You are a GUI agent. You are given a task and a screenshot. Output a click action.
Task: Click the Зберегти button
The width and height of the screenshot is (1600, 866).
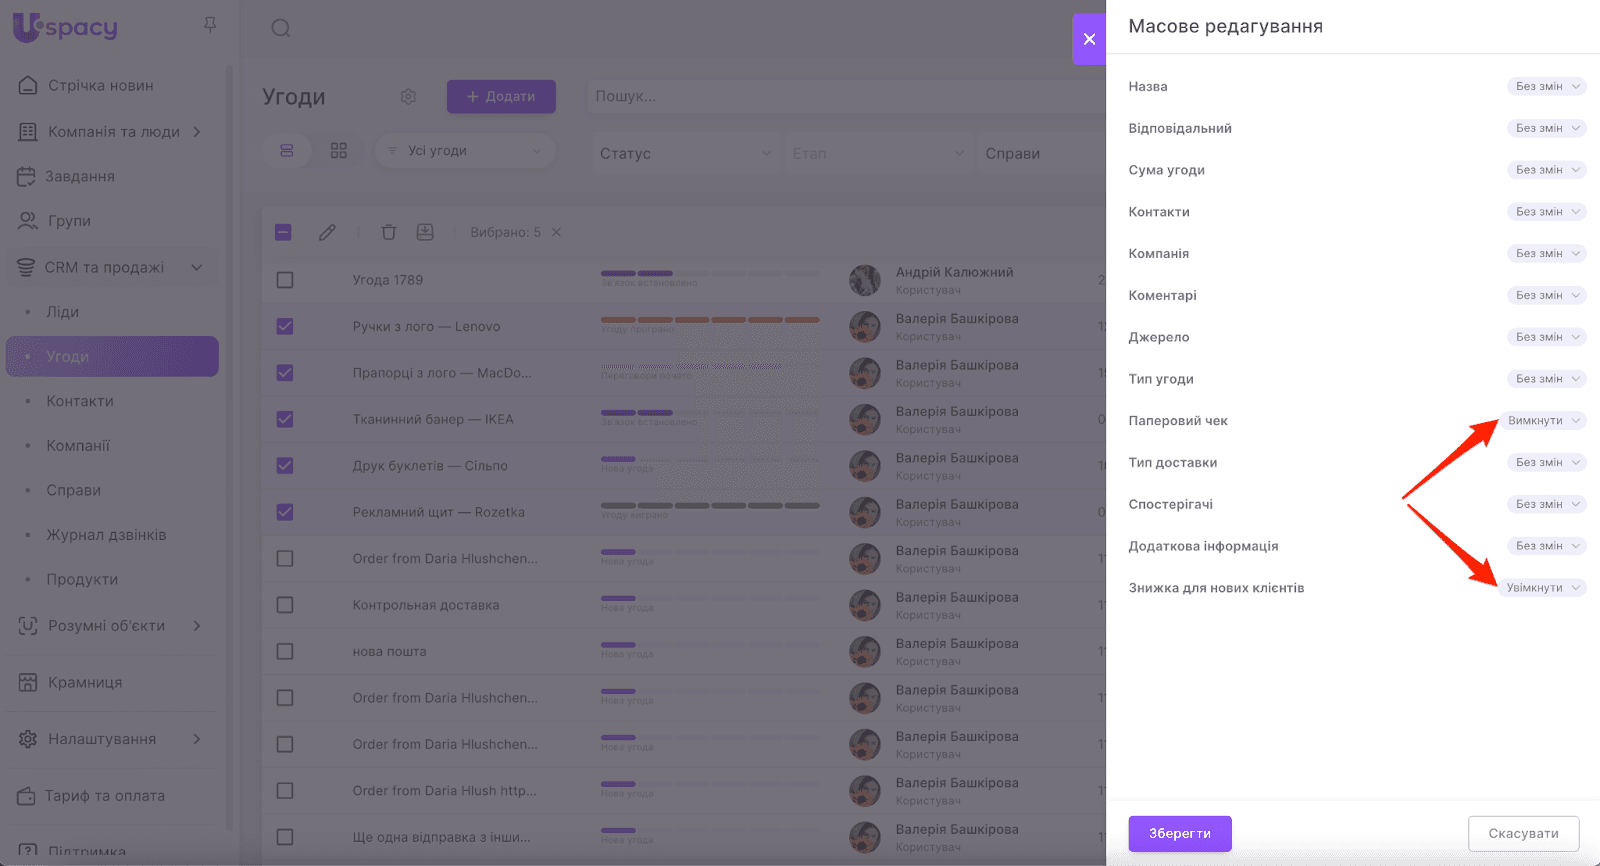click(x=1180, y=834)
